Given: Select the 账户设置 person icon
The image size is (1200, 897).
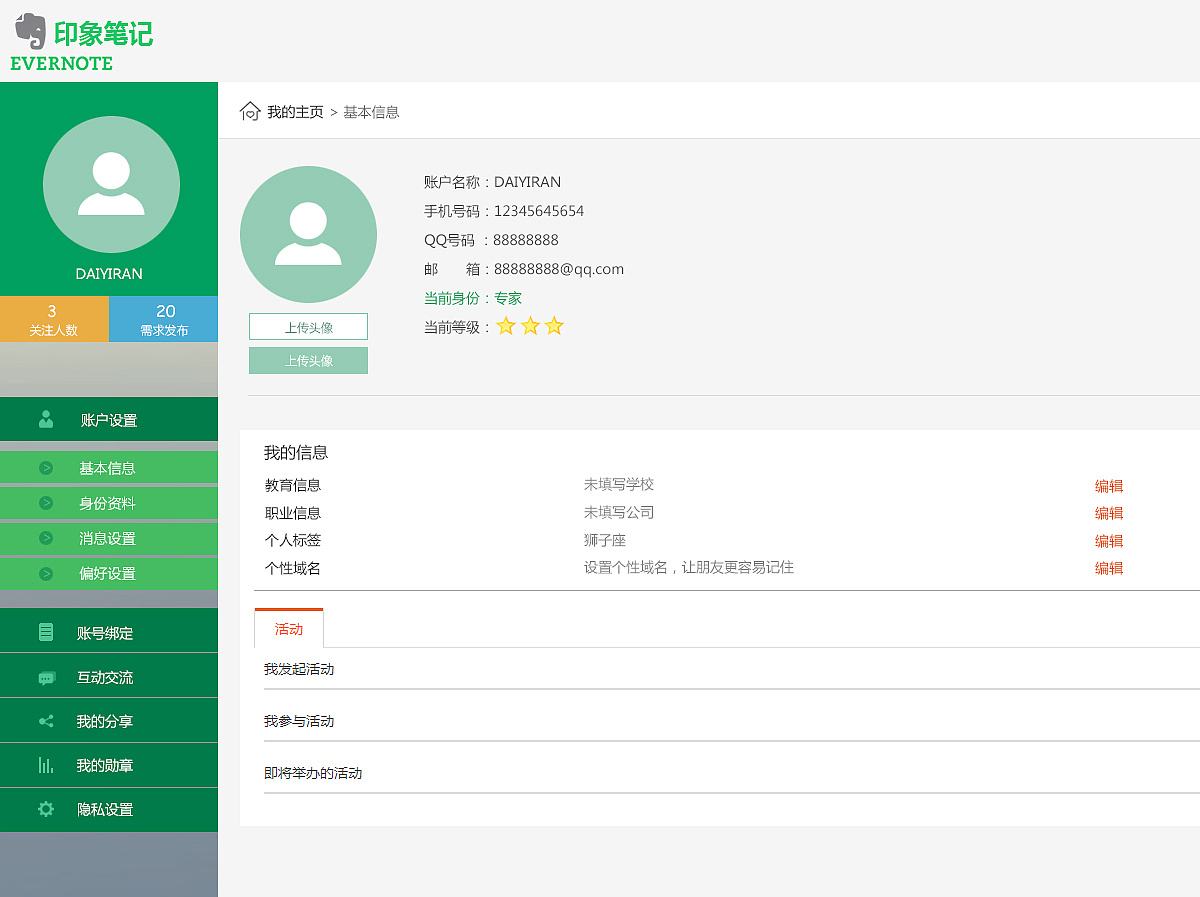Looking at the screenshot, I should click(44, 420).
